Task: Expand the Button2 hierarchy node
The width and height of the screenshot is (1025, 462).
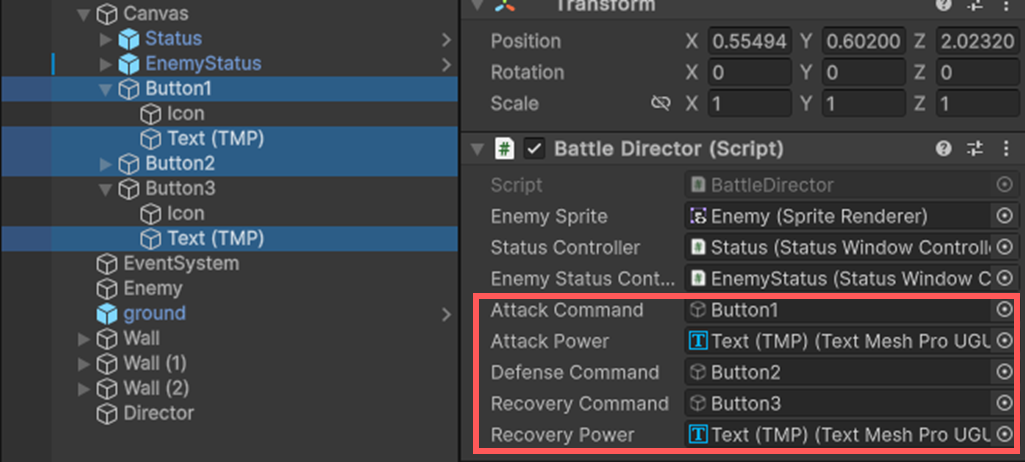Action: (x=106, y=164)
